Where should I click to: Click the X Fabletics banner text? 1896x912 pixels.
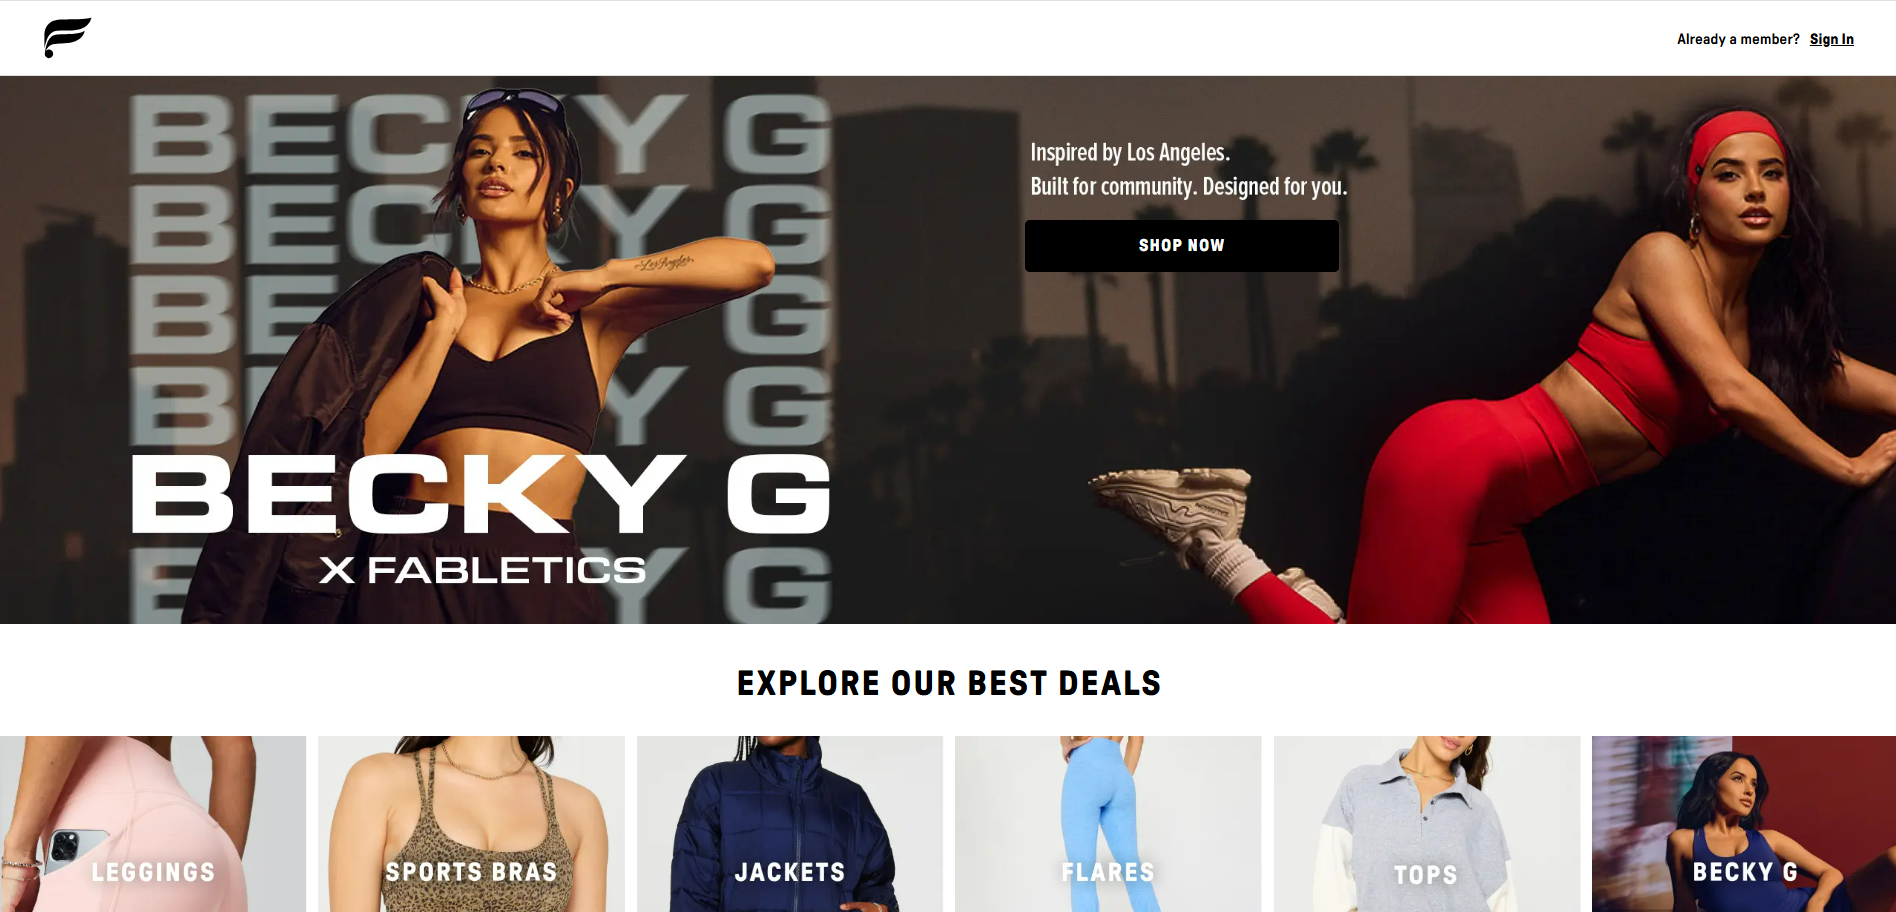pos(483,570)
